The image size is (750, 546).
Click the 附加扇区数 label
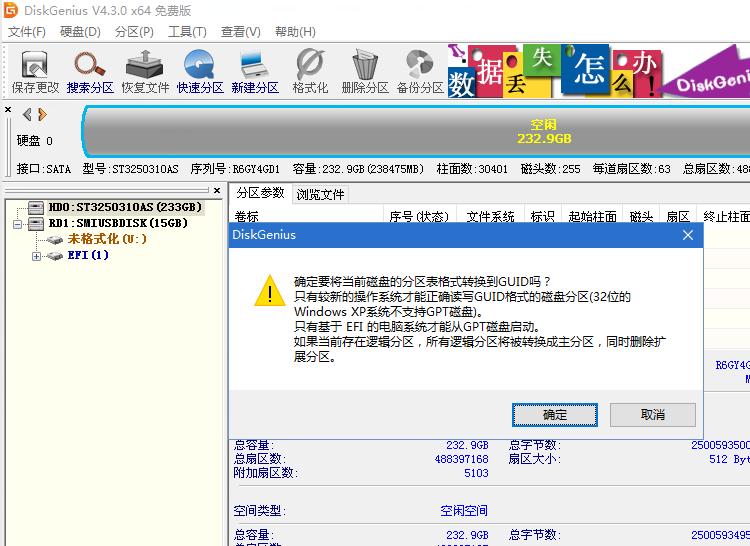coord(265,473)
